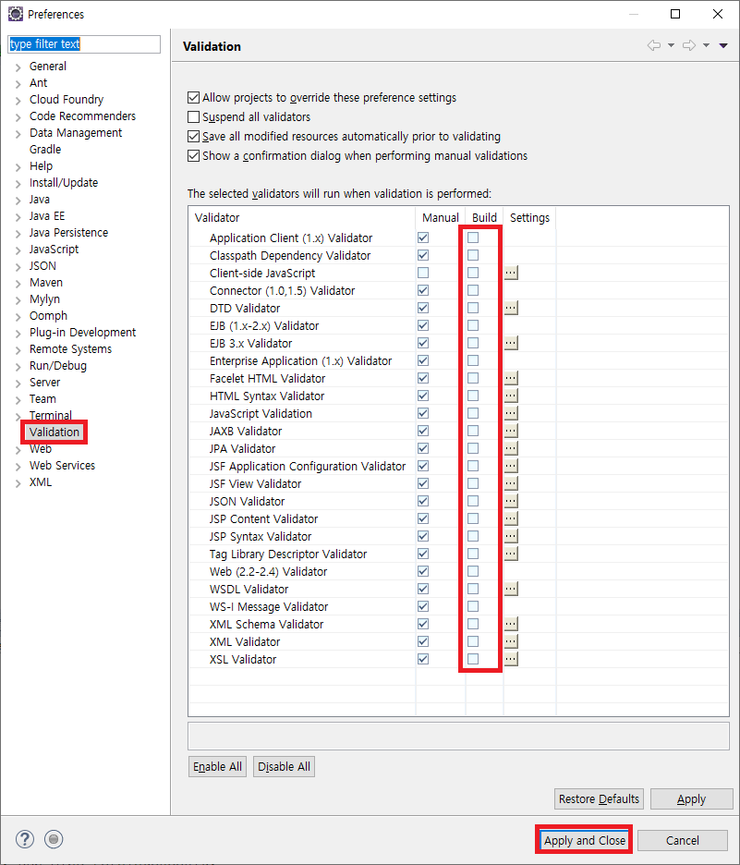This screenshot has height=865, width=740.
Task: Click the back navigation arrow icon
Action: (x=654, y=45)
